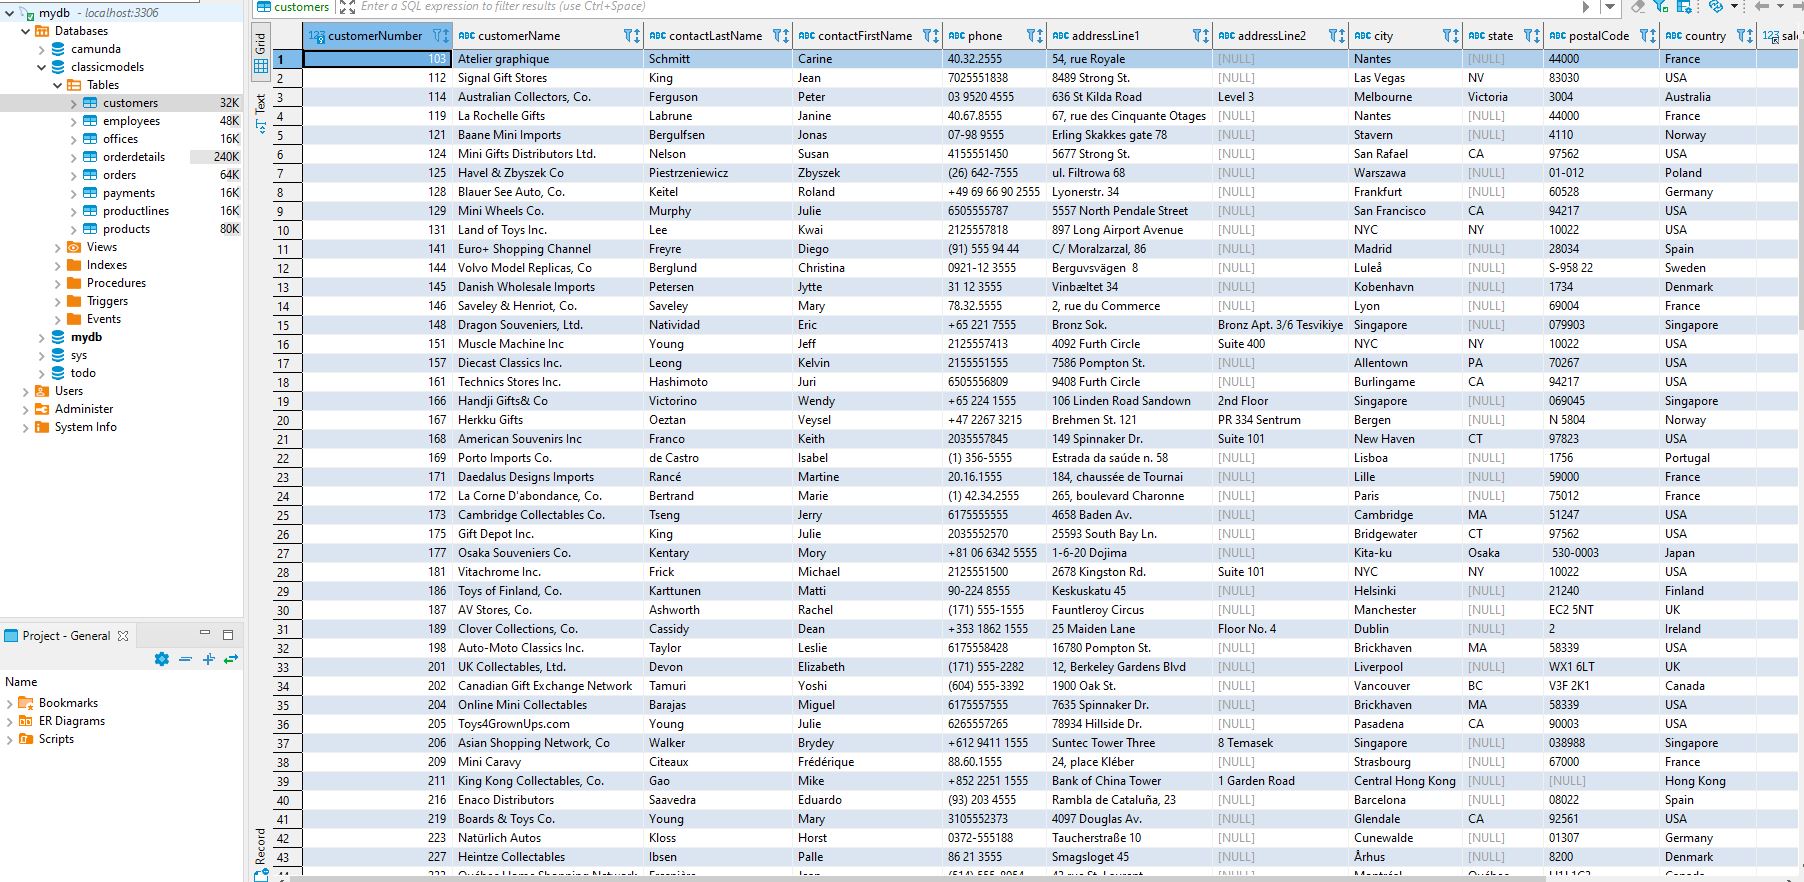Screen dimensions: 1804x882
Task: Click the SQL filter expression input field
Action: (x=960, y=6)
